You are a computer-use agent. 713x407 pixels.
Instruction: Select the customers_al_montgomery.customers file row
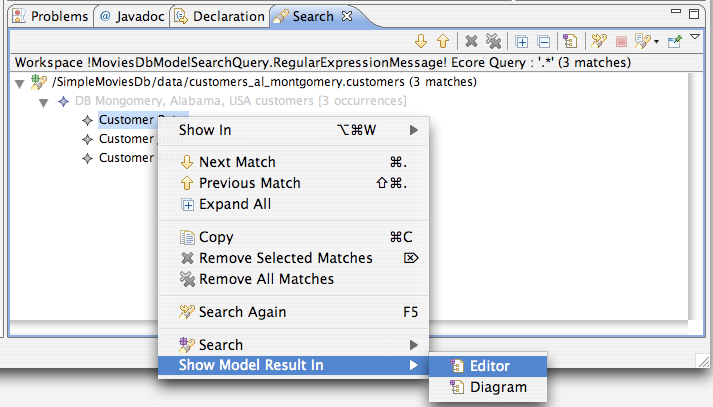tap(265, 82)
